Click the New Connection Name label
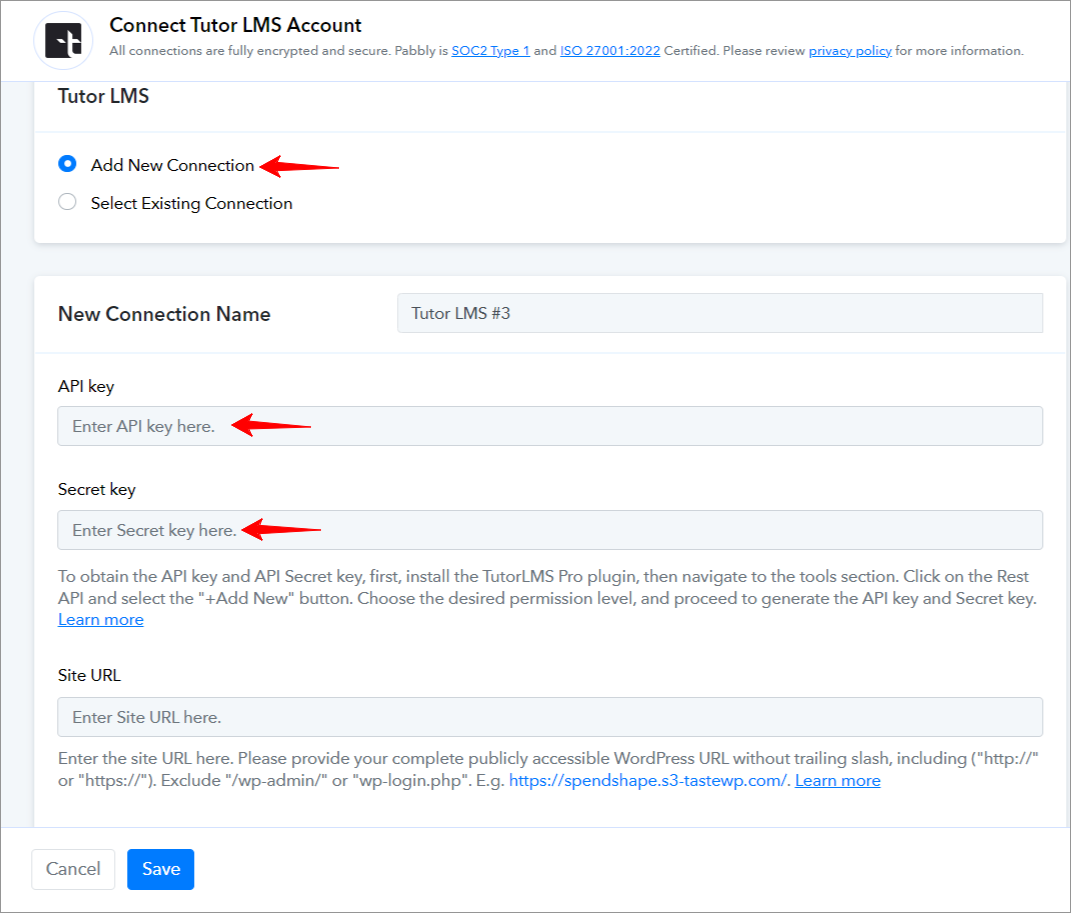1071x913 pixels. [x=164, y=313]
